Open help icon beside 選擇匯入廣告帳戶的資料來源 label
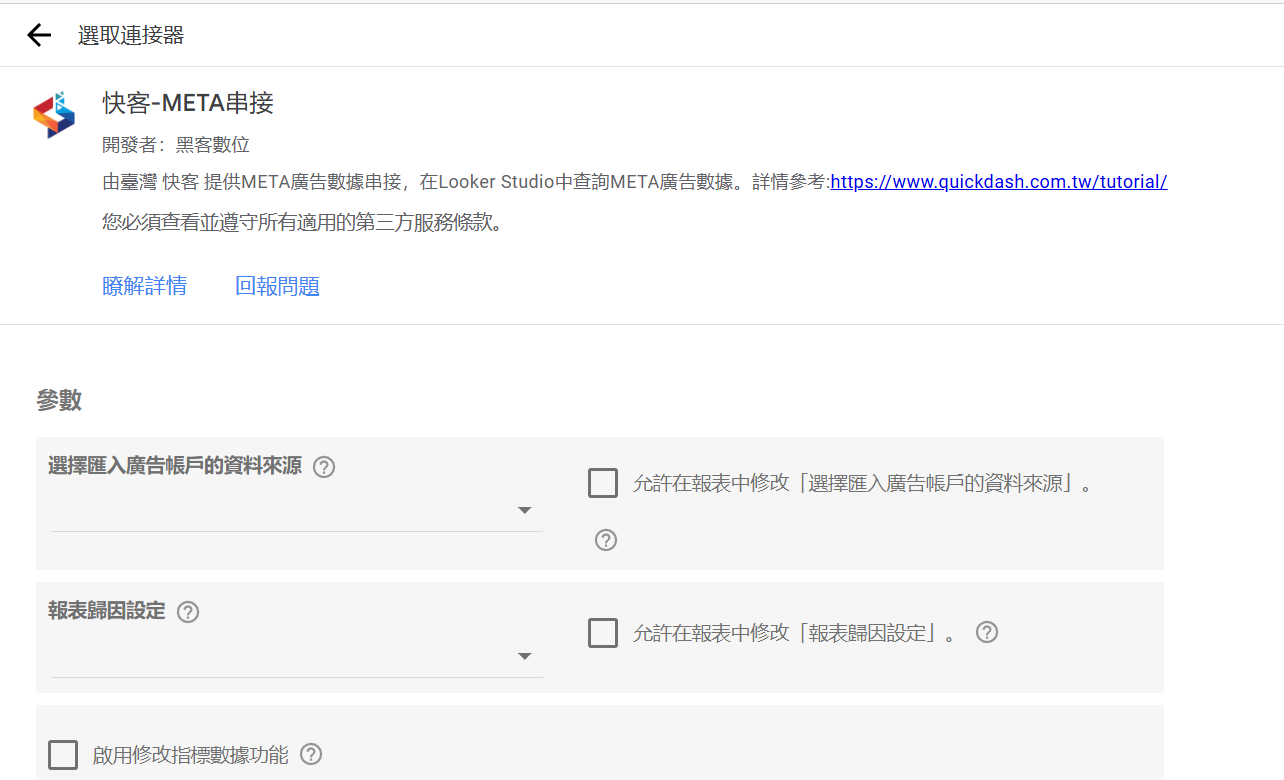Viewport: 1284px width, 780px height. tap(324, 467)
